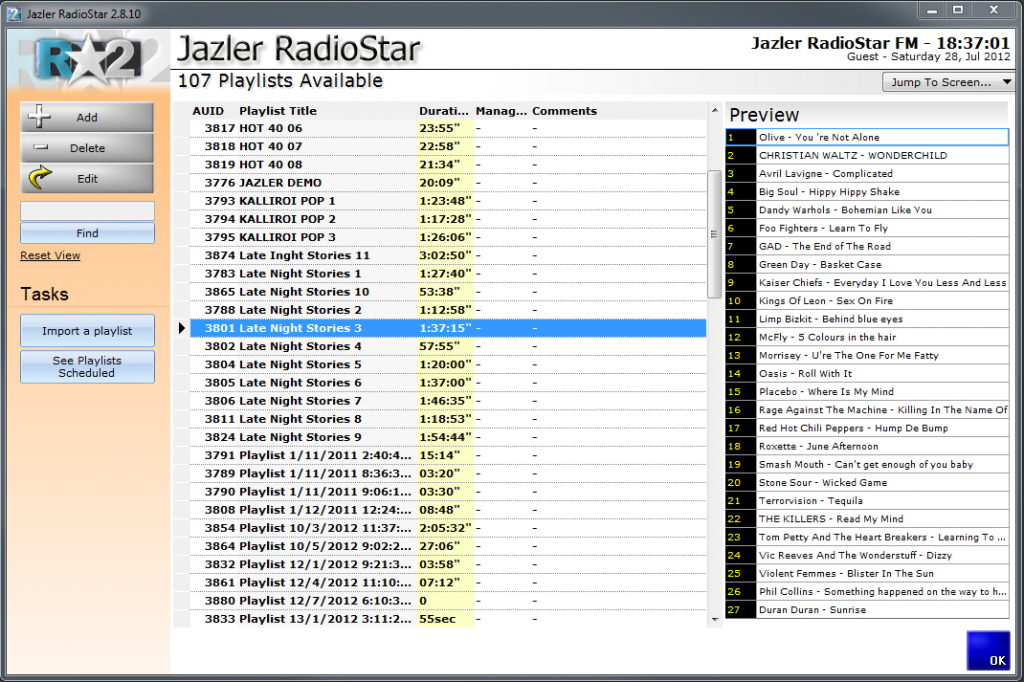Select playlist Late Night Stories 4
The height and width of the screenshot is (682, 1024).
[448, 346]
